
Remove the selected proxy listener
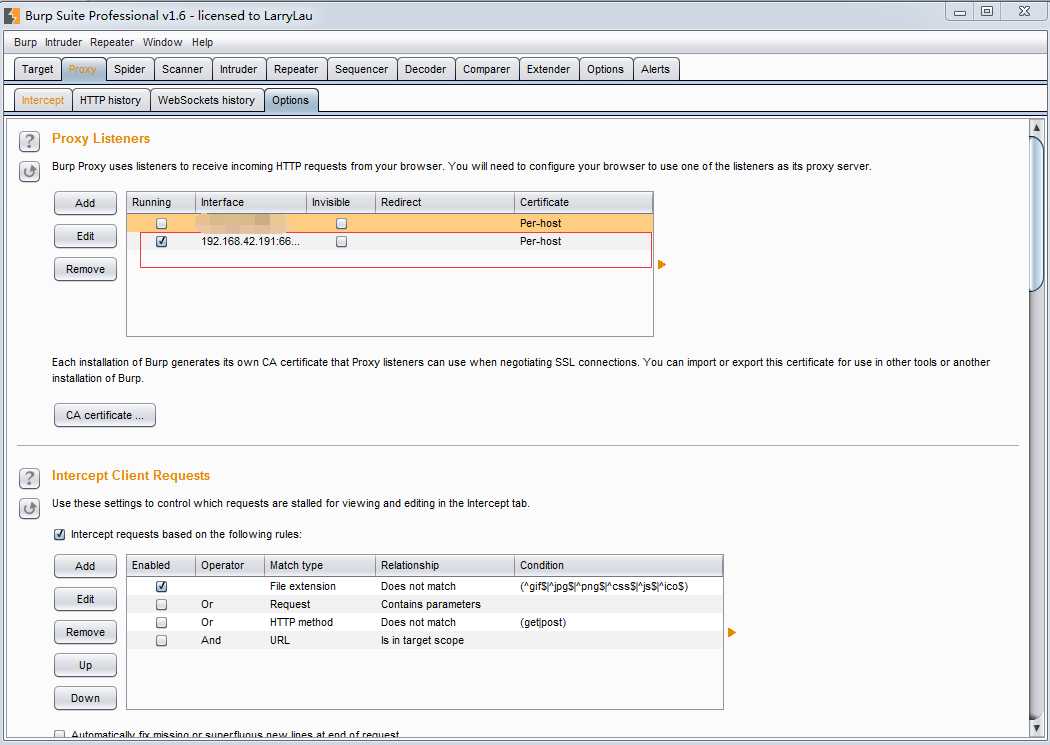(x=85, y=269)
